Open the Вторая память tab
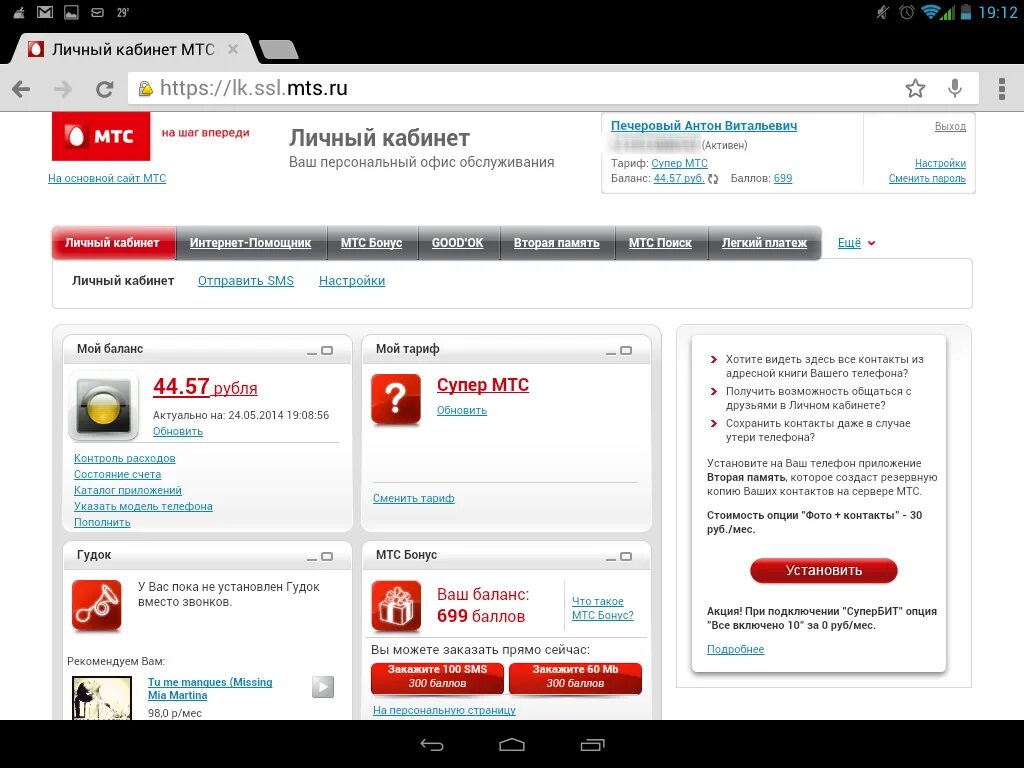The width and height of the screenshot is (1024, 768). 556,243
